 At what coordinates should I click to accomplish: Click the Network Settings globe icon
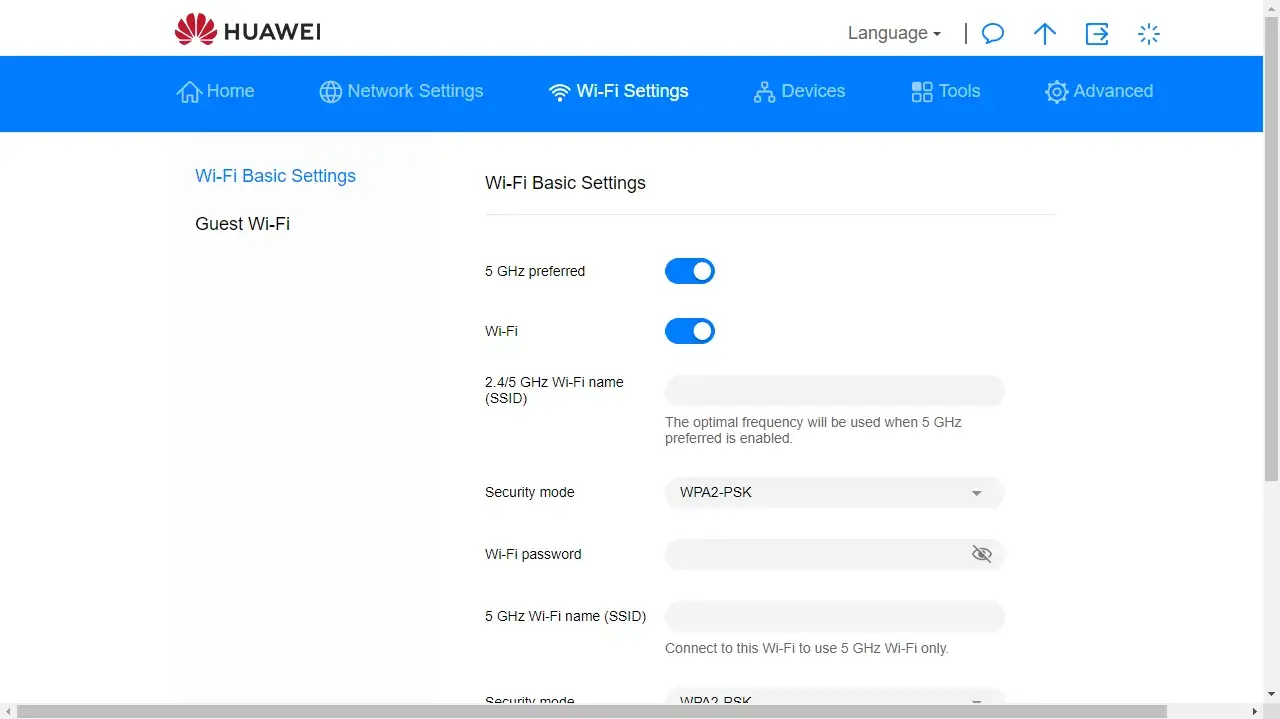330,92
